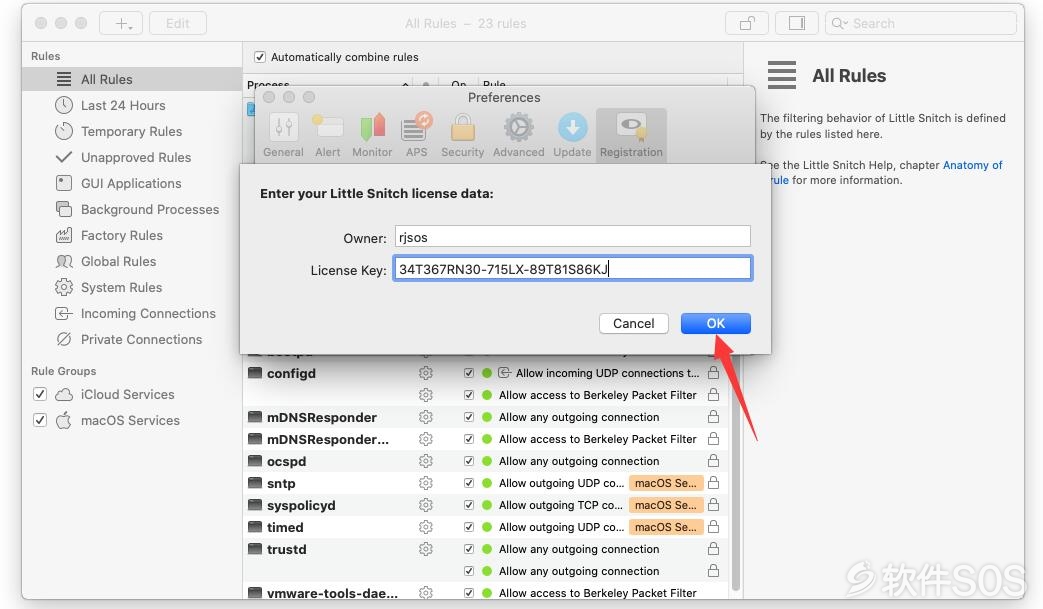Screen dimensions: 1043x609
Task: Click the Registration preferences icon
Action: coord(631,127)
